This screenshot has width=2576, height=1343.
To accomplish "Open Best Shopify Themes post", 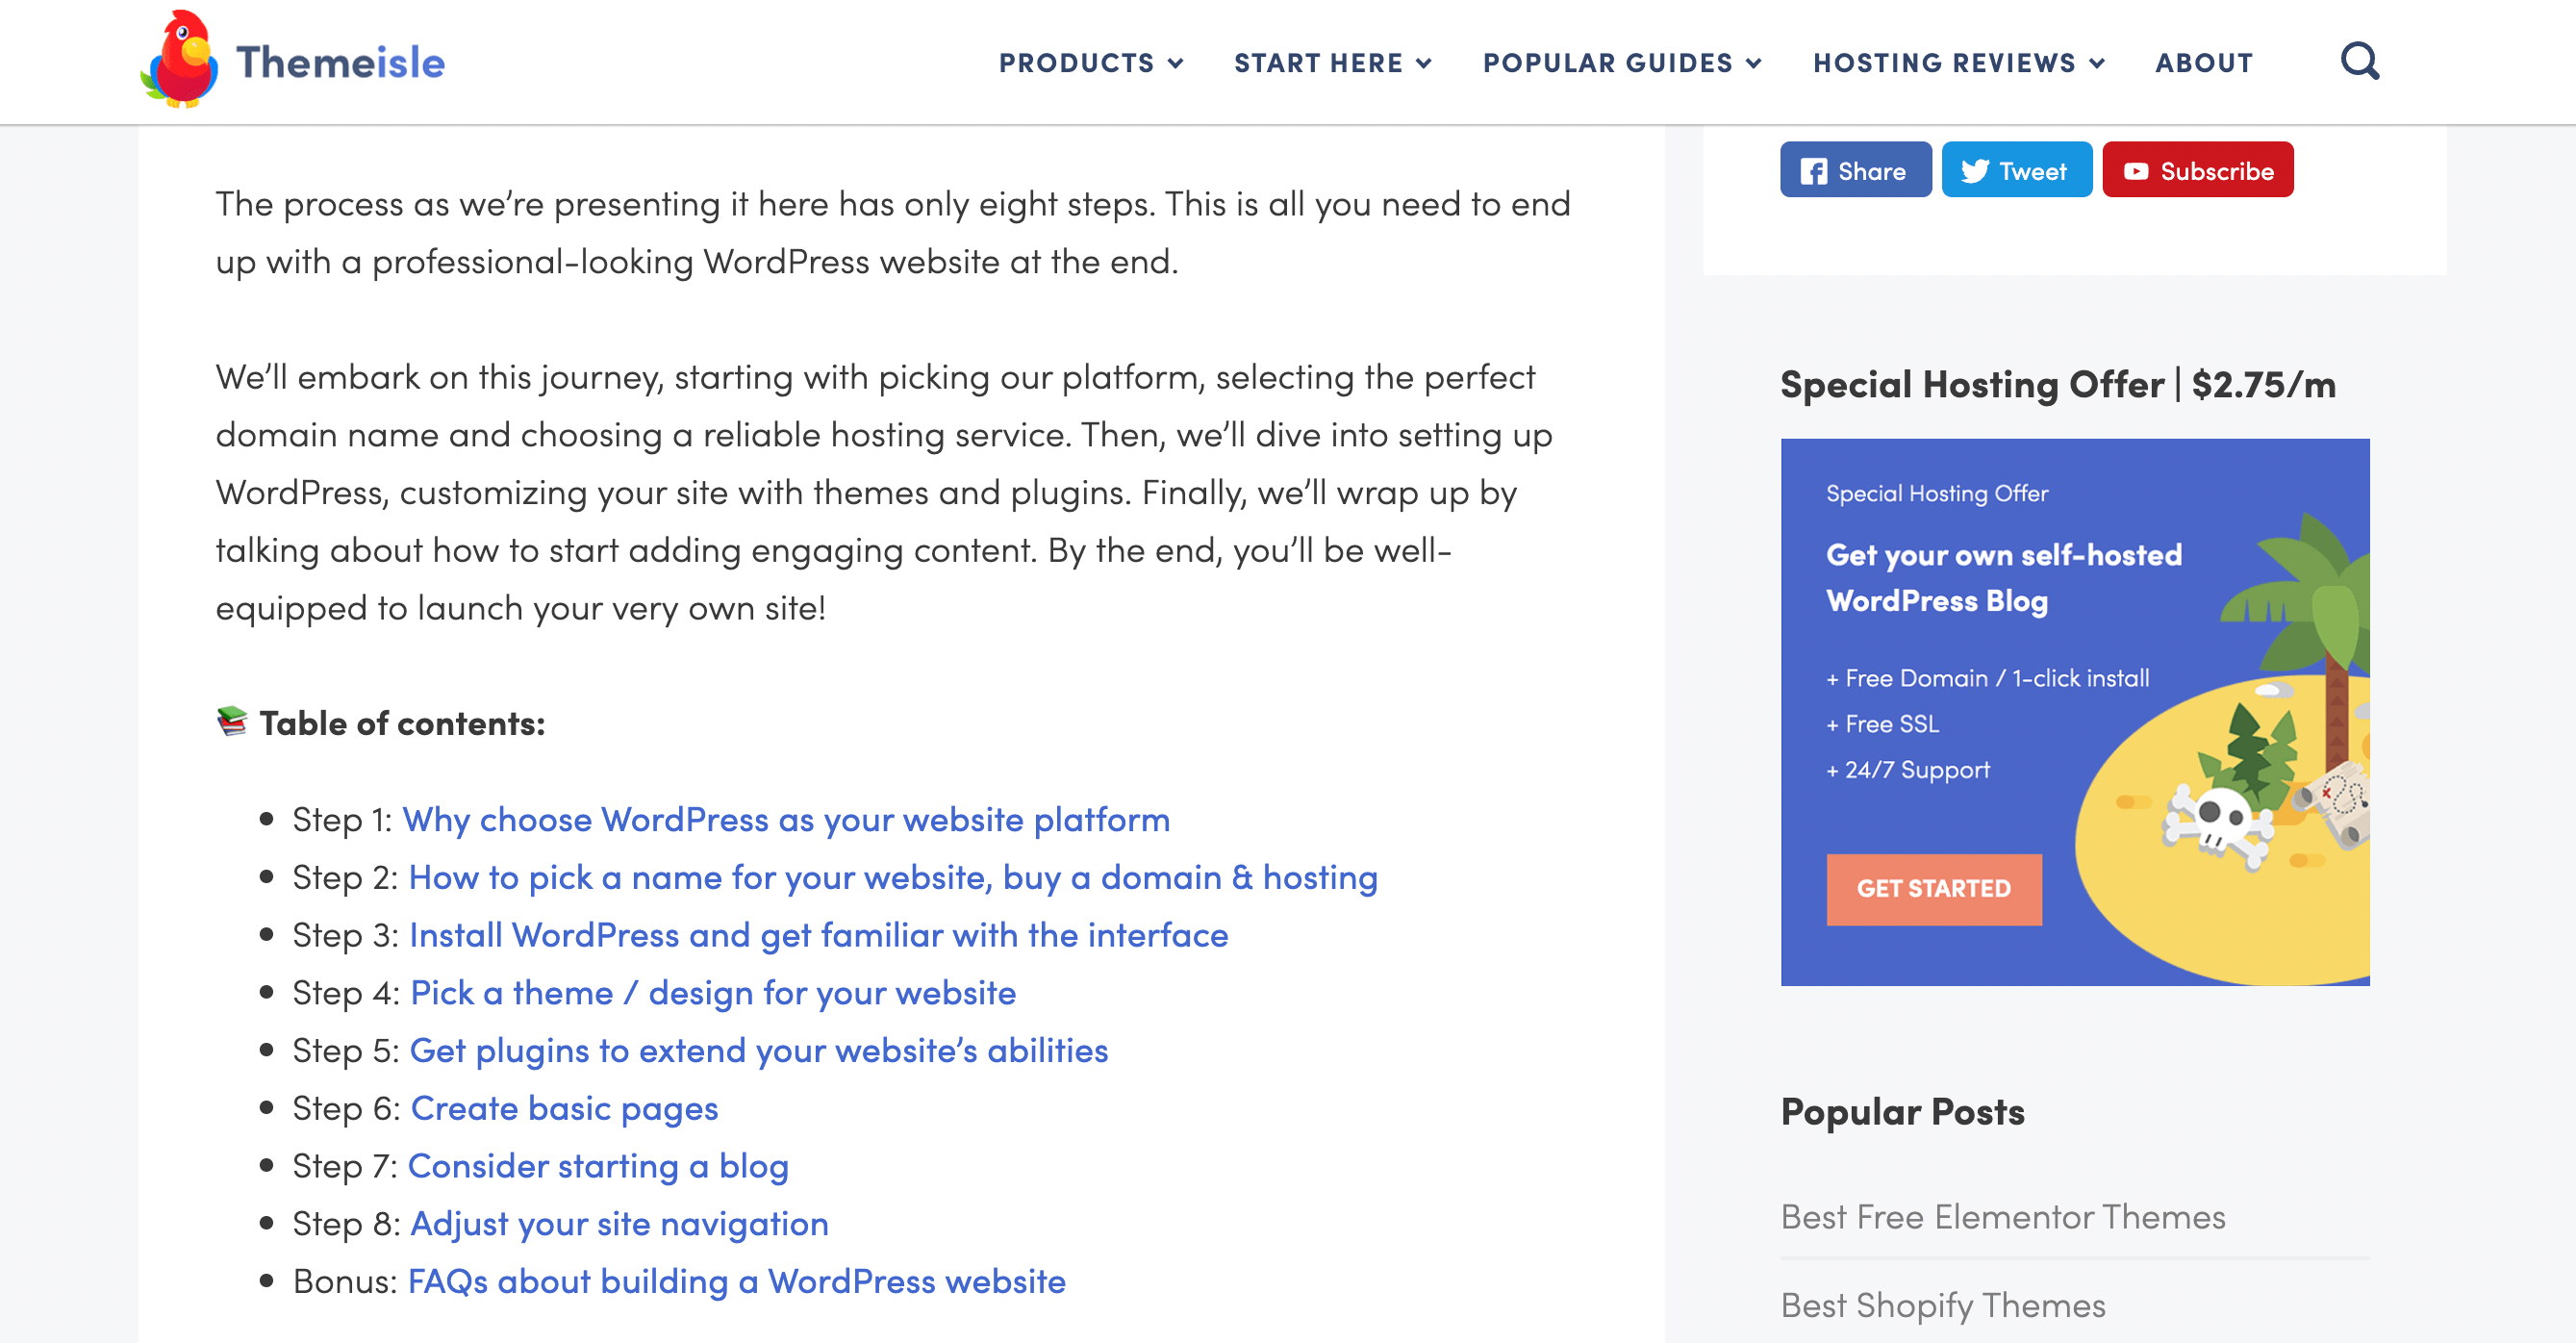I will pyautogui.click(x=1943, y=1305).
